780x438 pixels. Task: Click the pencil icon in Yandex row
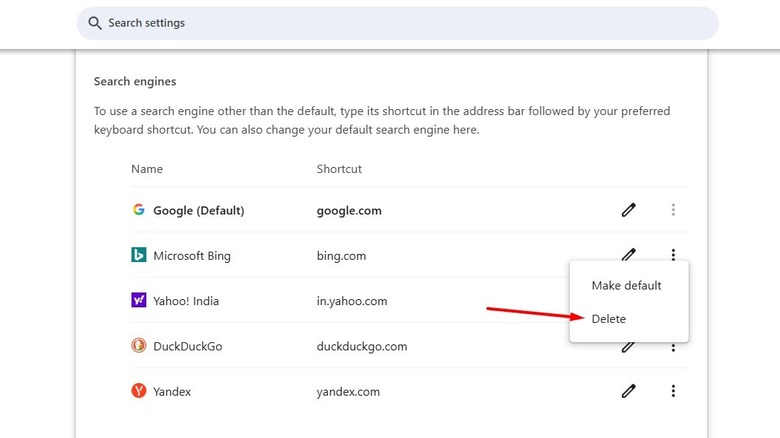[628, 391]
